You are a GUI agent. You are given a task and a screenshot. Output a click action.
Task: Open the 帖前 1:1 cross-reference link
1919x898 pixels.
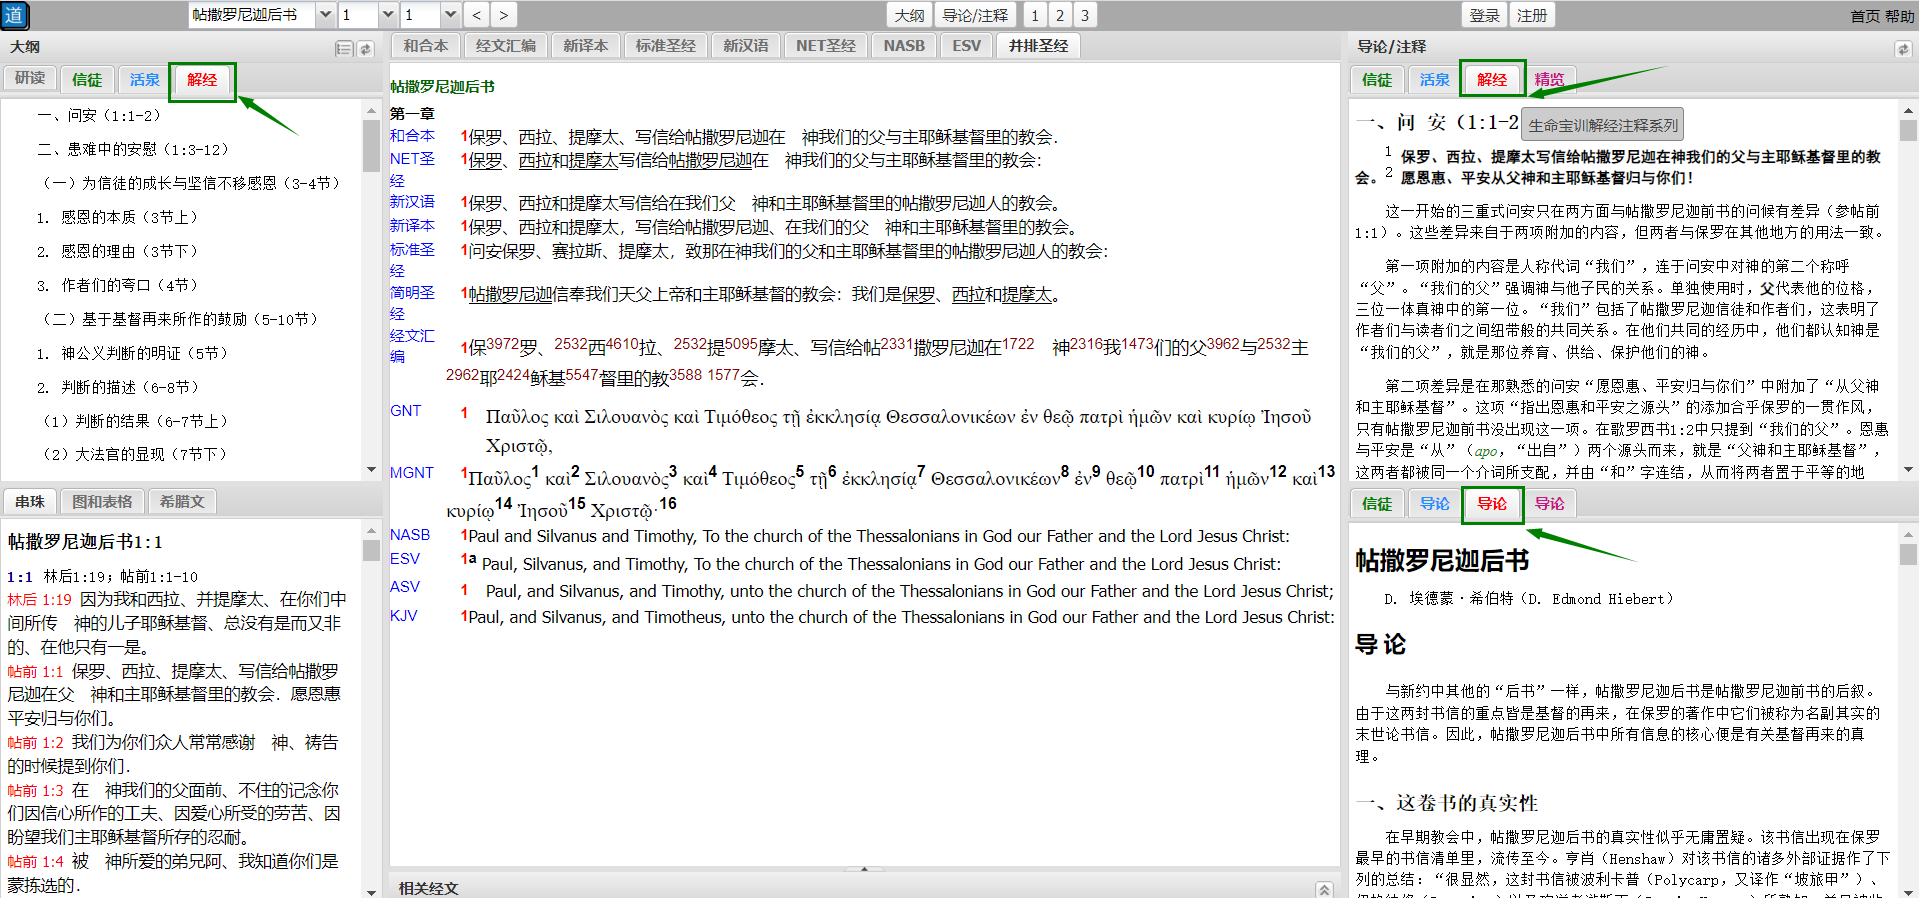point(35,671)
